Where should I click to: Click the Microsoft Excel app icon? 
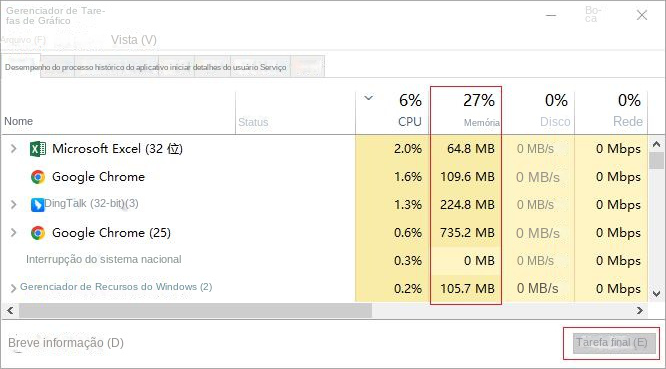tap(38, 149)
